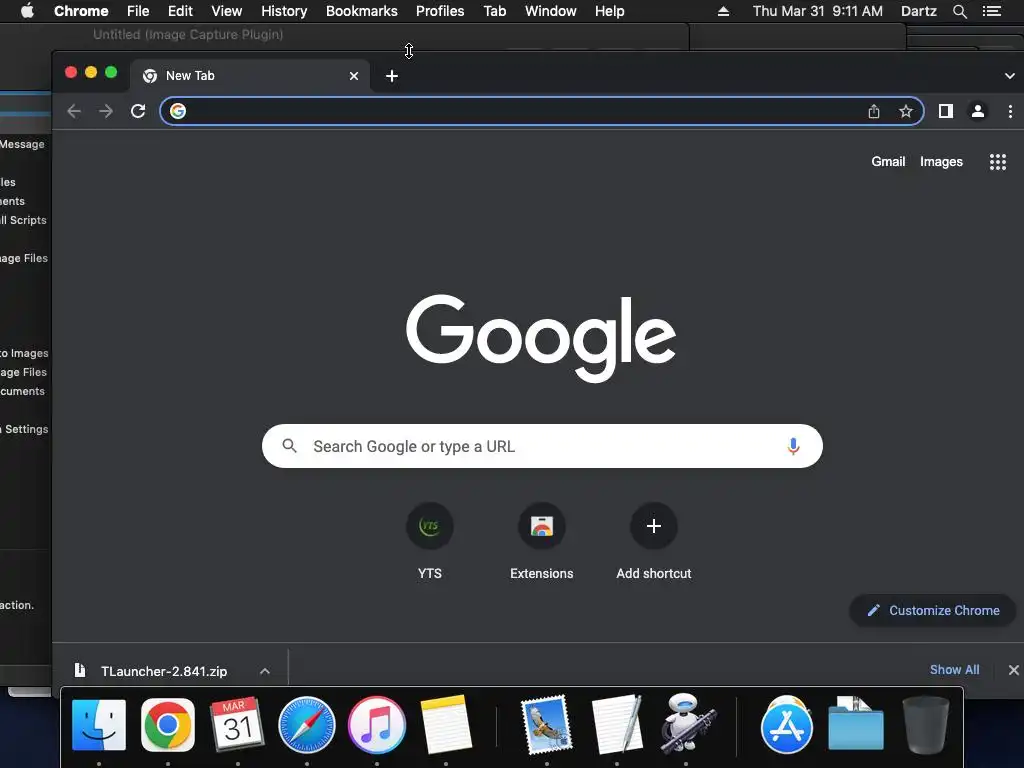Start voice search with the microphone icon
This screenshot has width=1024, height=768.
pyautogui.click(x=793, y=446)
